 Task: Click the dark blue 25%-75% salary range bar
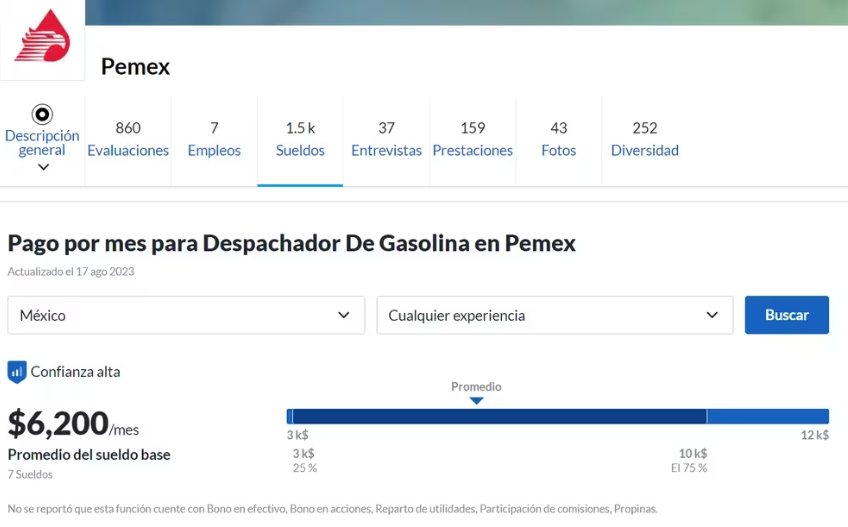pos(499,416)
